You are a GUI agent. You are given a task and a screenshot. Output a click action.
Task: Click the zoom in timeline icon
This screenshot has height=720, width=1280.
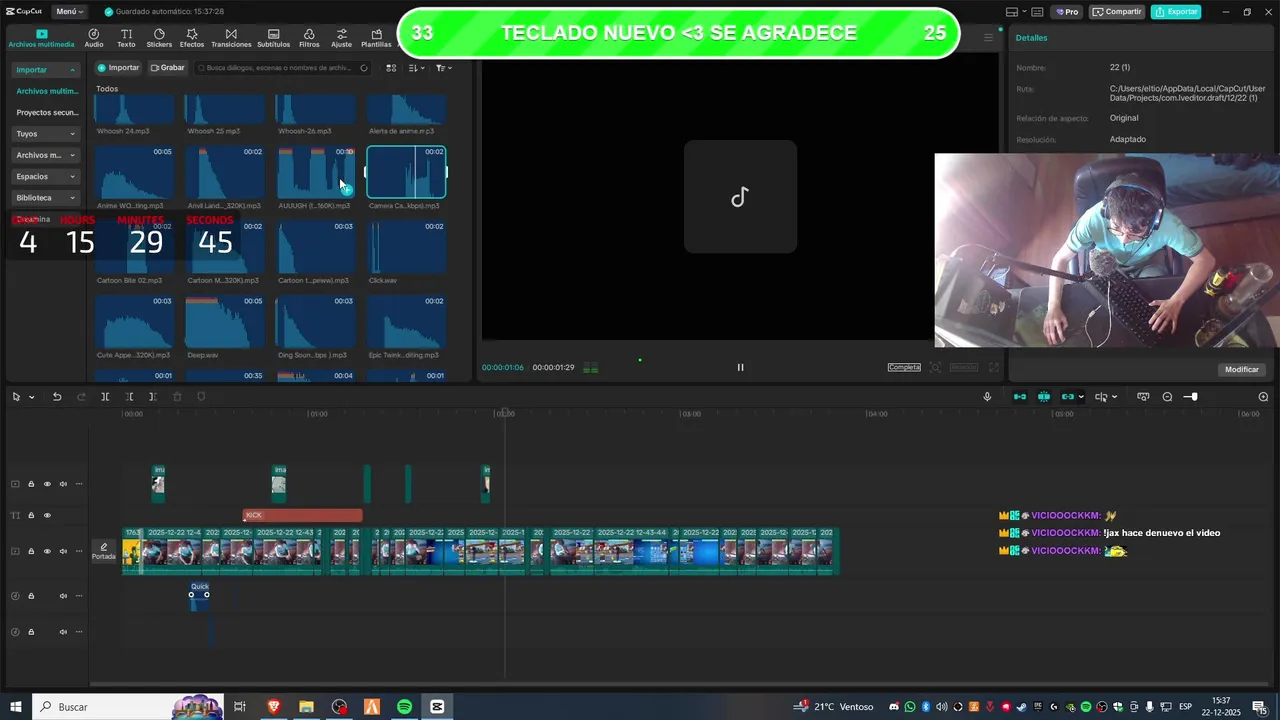1263,397
